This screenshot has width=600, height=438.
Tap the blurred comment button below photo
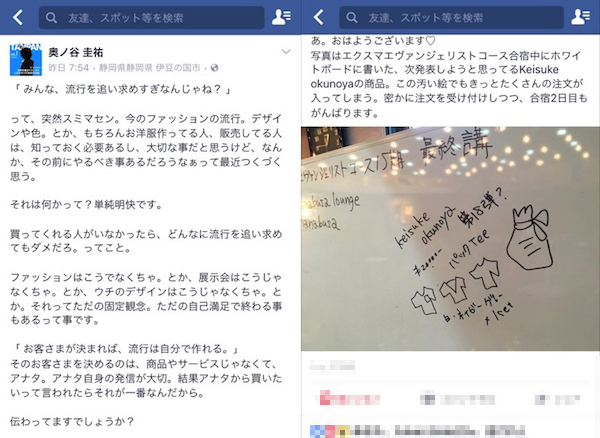pos(457,400)
